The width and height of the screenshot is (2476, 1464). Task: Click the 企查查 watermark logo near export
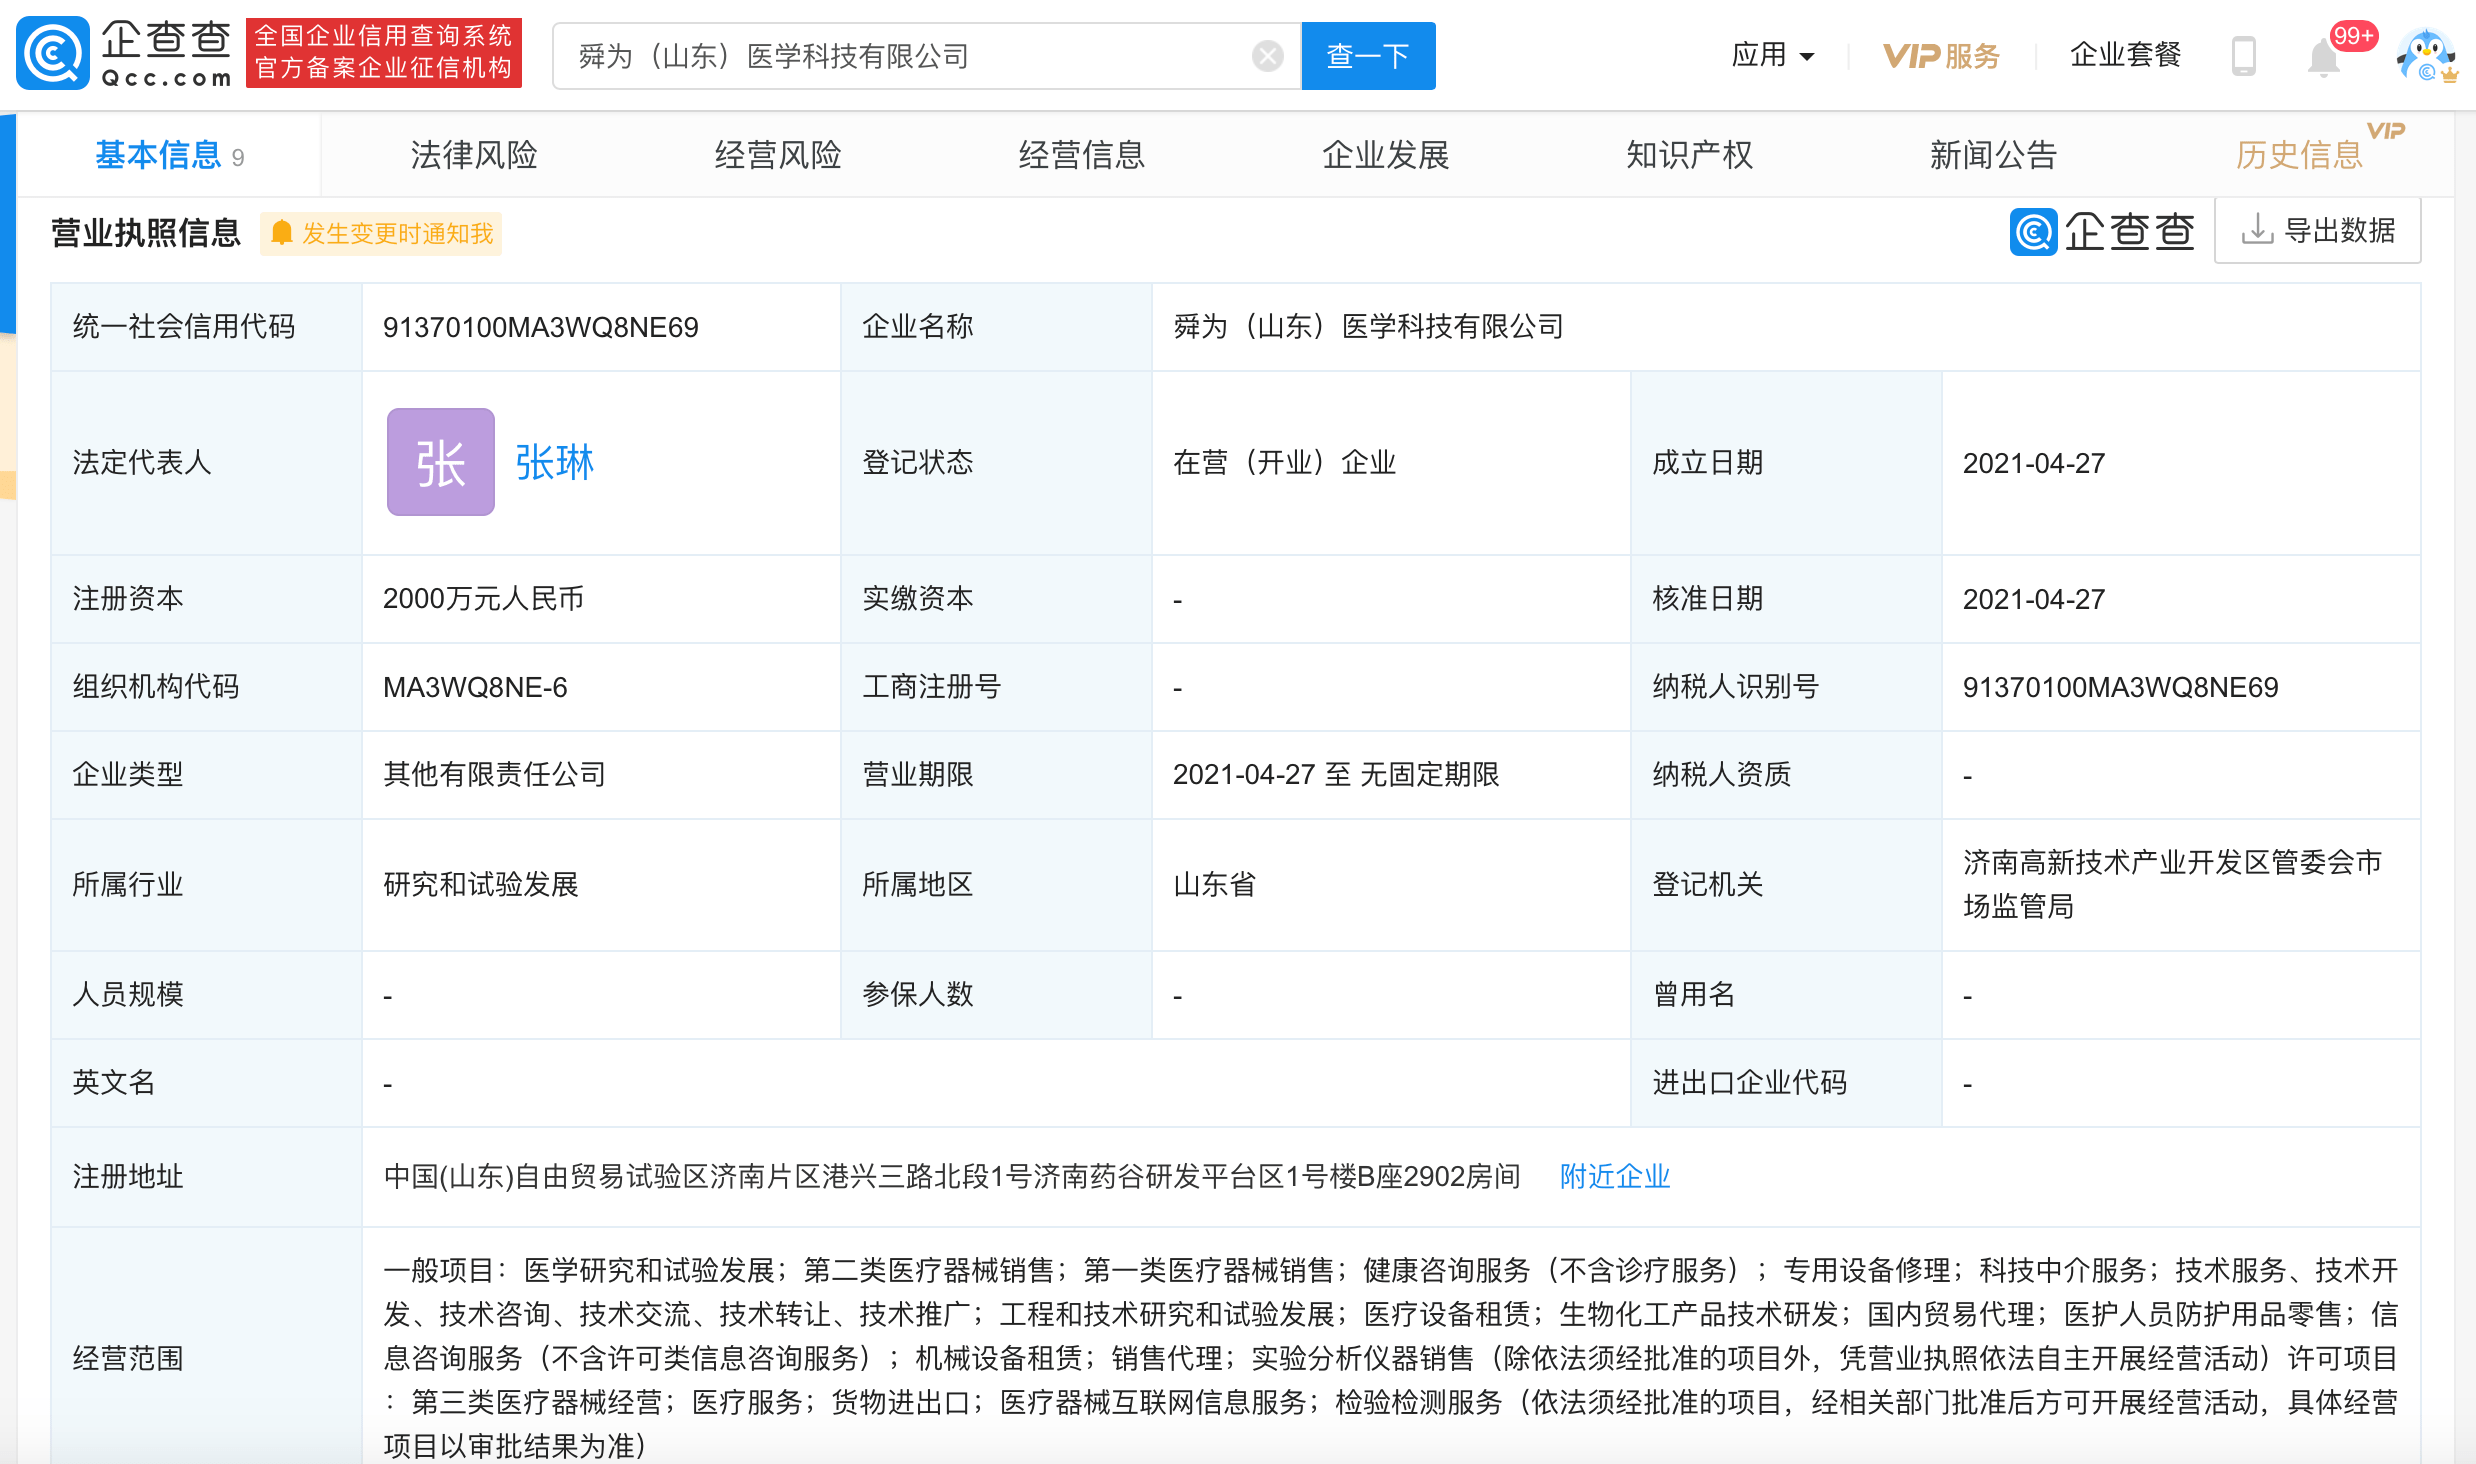(x=2102, y=232)
